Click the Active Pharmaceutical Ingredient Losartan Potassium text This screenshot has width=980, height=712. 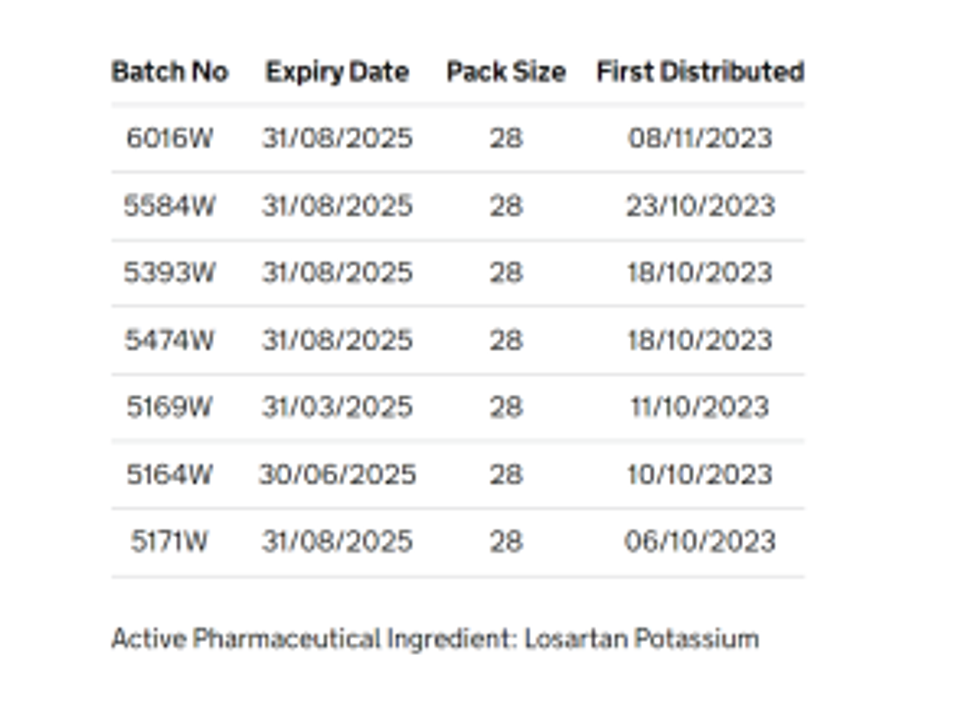click(x=435, y=639)
